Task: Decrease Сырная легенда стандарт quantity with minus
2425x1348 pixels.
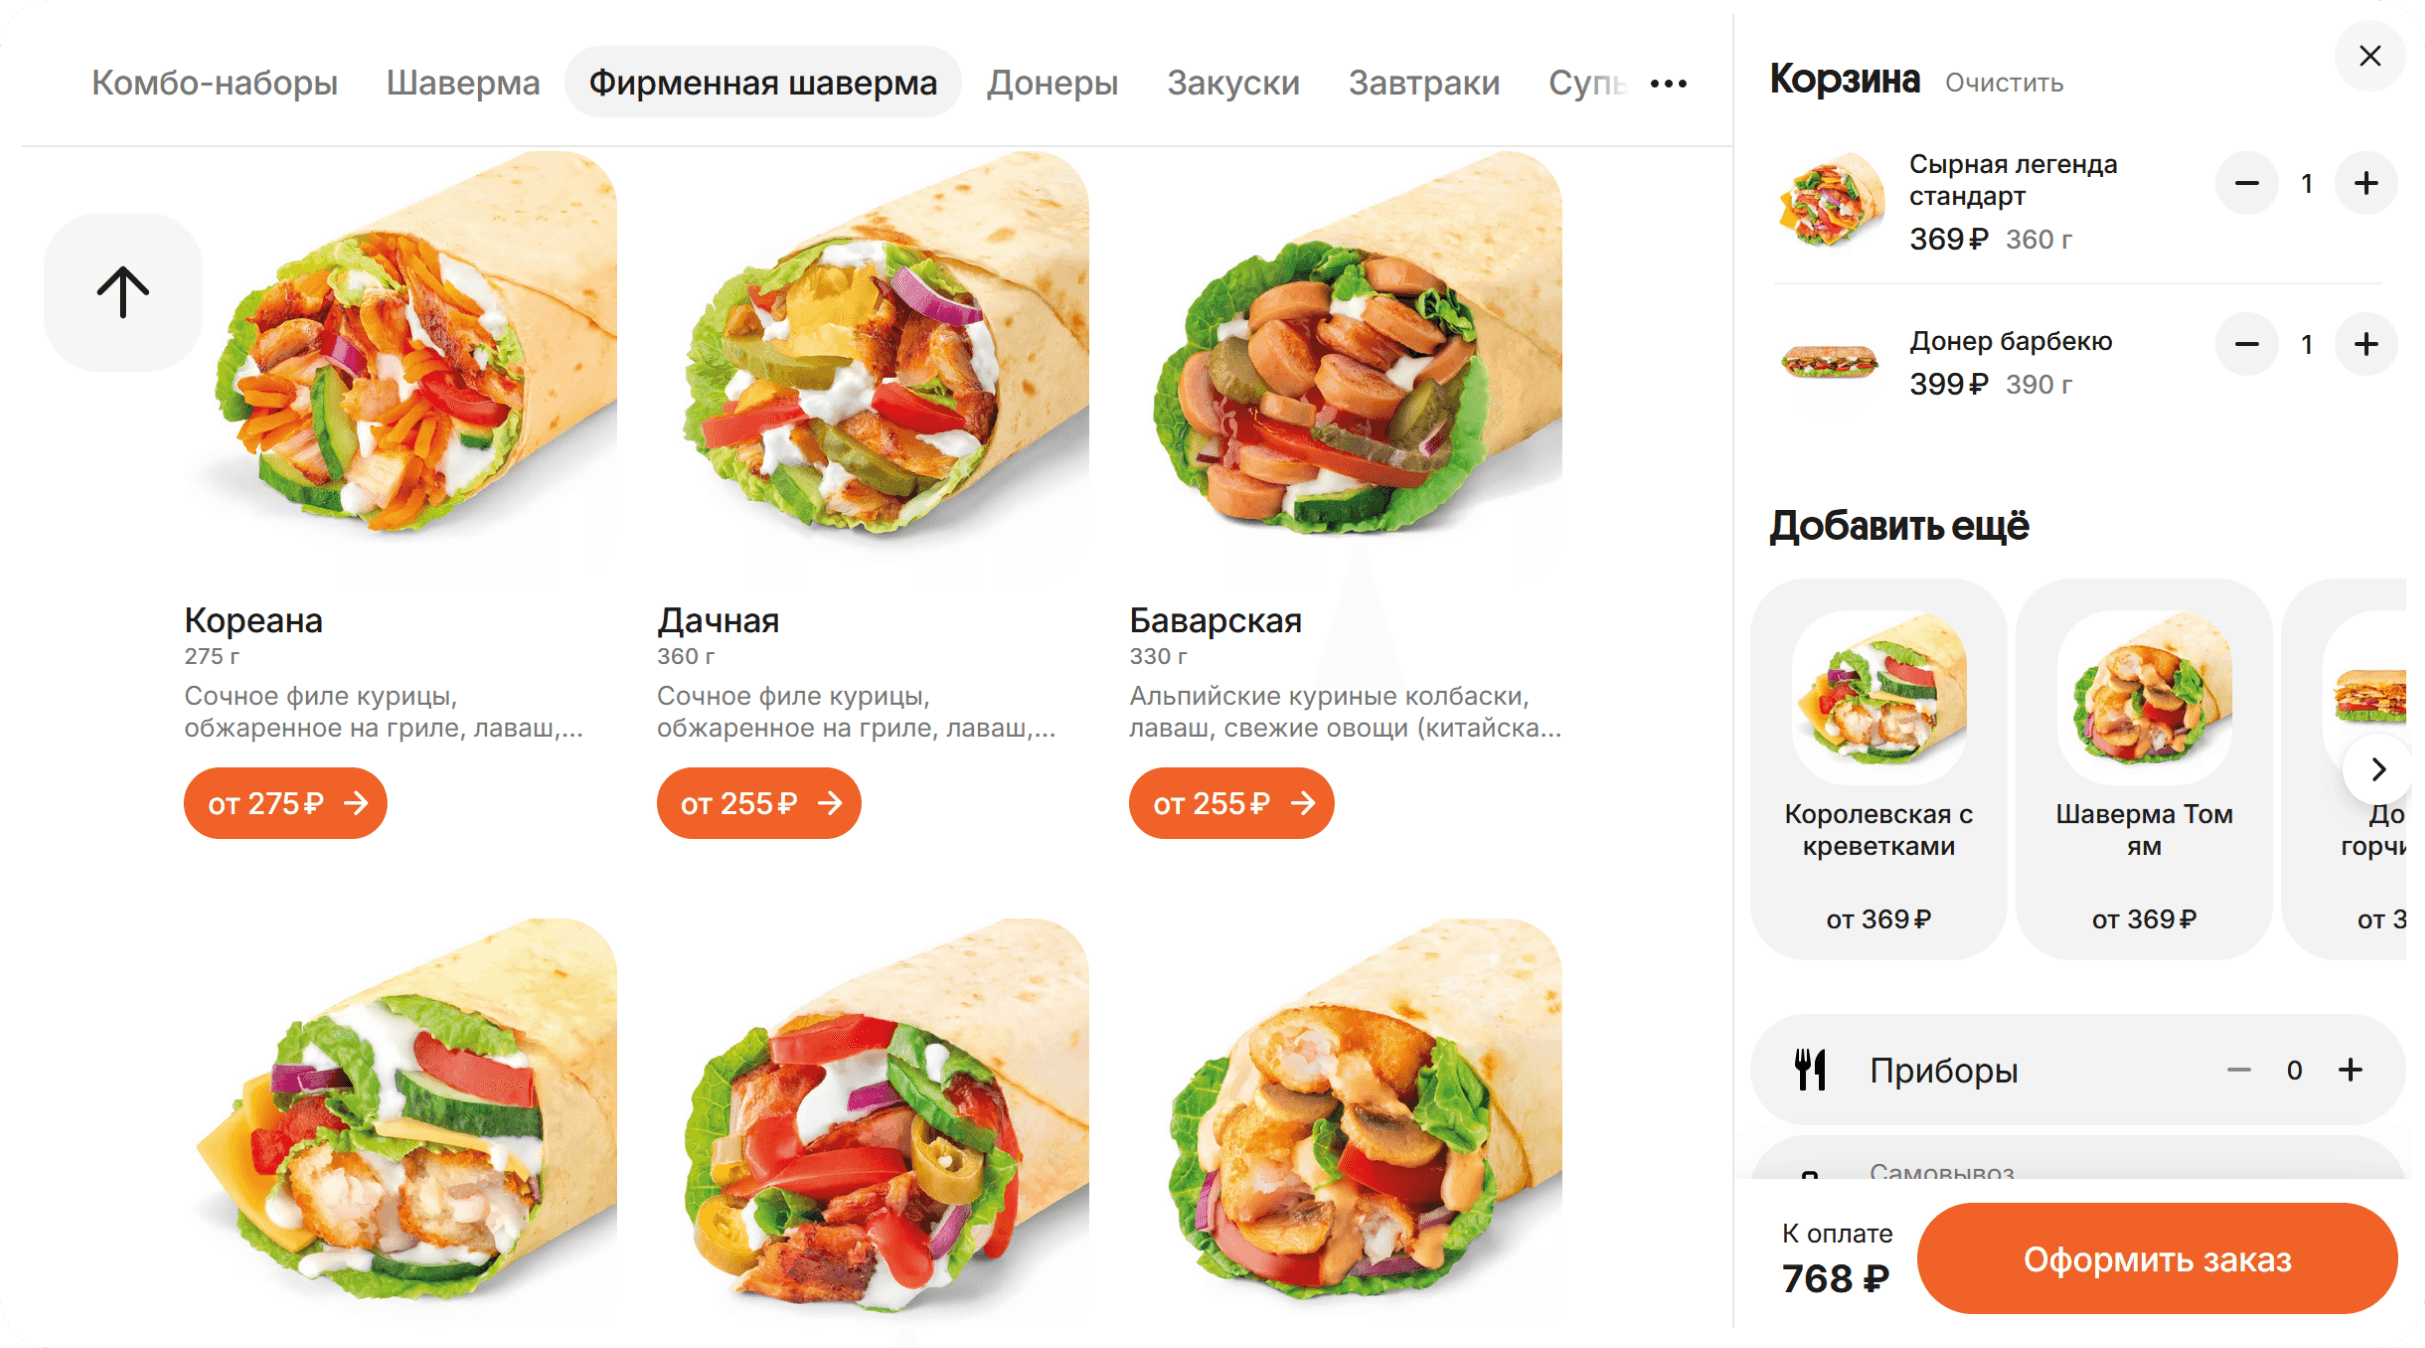Action: (2247, 184)
